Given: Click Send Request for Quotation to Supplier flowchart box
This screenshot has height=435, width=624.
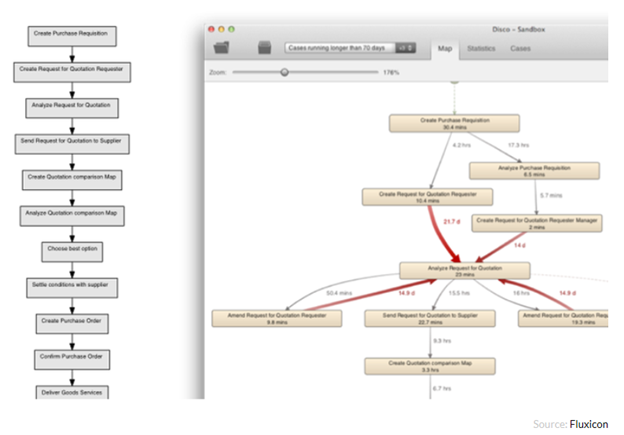Looking at the screenshot, I should point(72,144).
